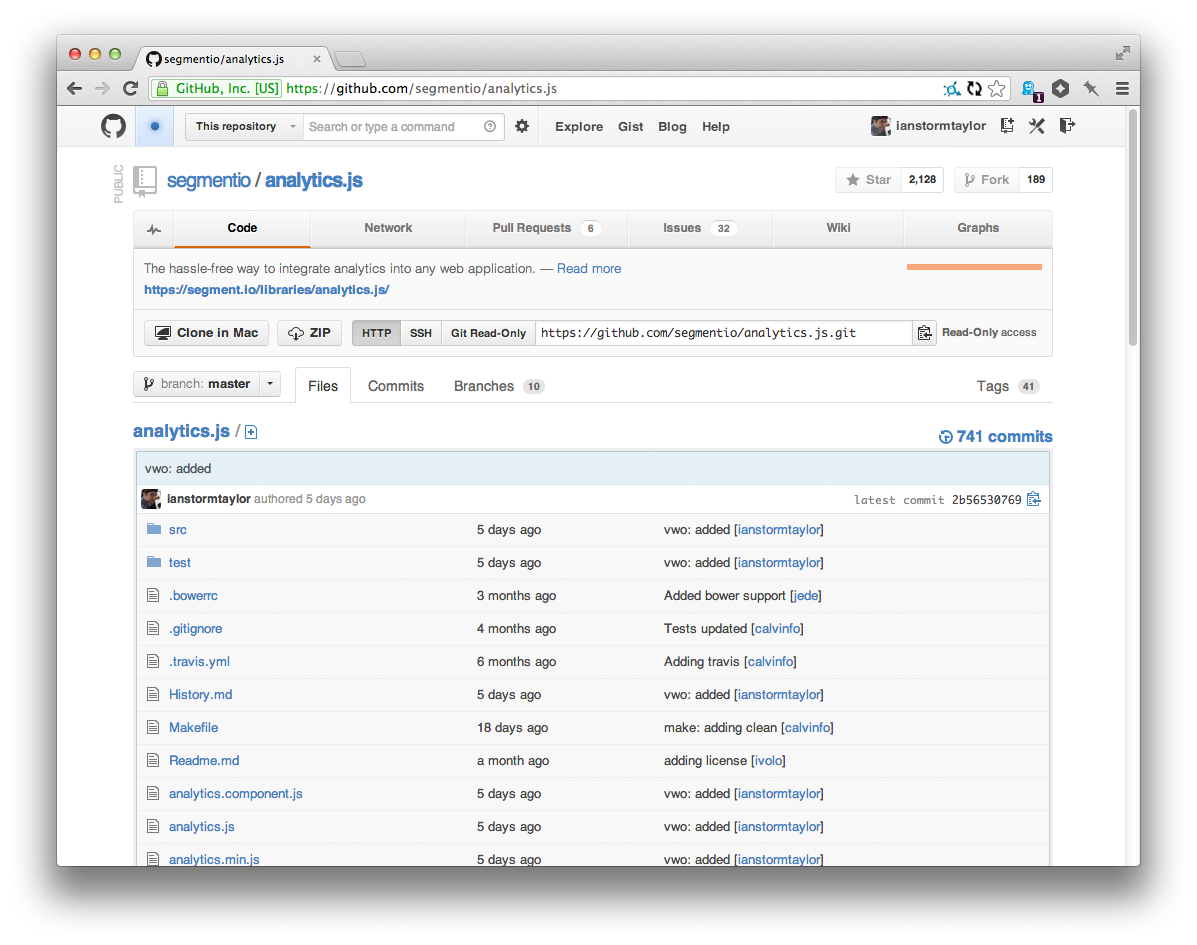Reload the page button
Viewport: 1197px width, 945px height.
[x=131, y=89]
